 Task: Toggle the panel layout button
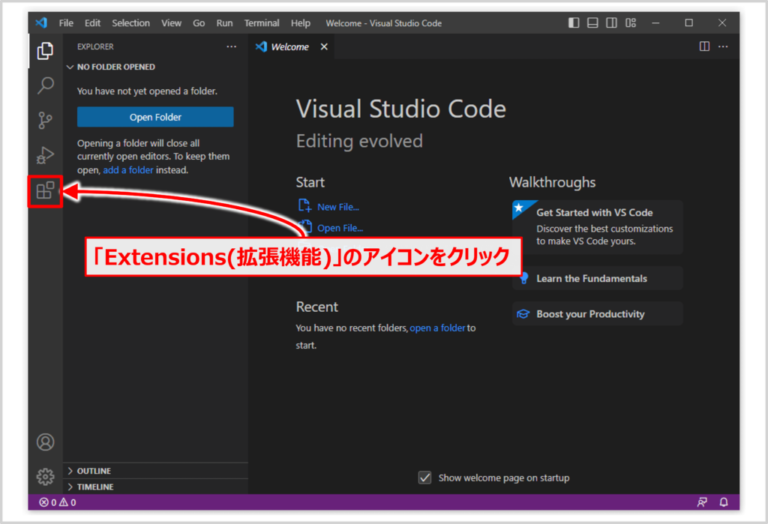click(593, 22)
